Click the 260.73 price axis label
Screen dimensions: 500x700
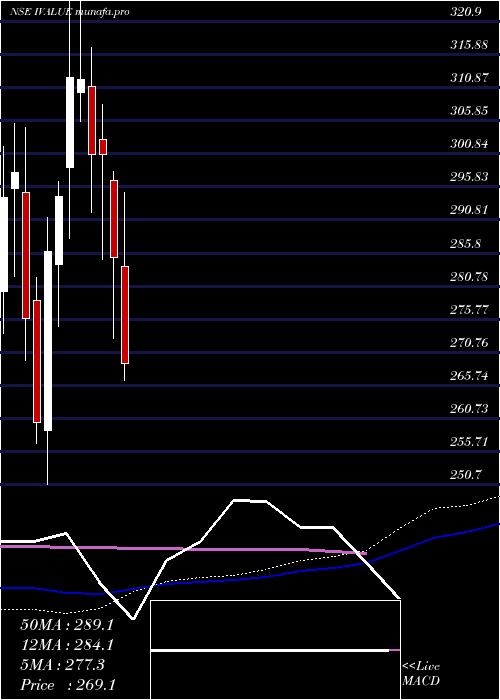(469, 409)
